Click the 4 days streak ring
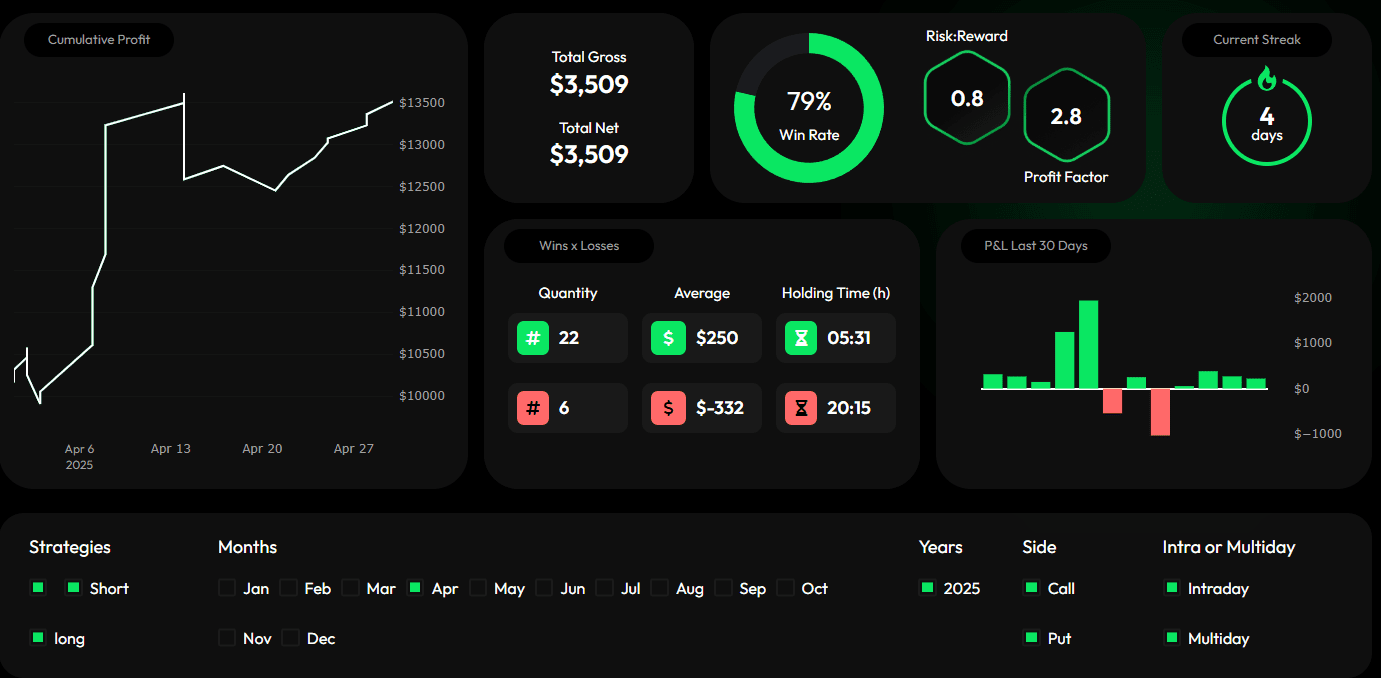 (x=1267, y=121)
